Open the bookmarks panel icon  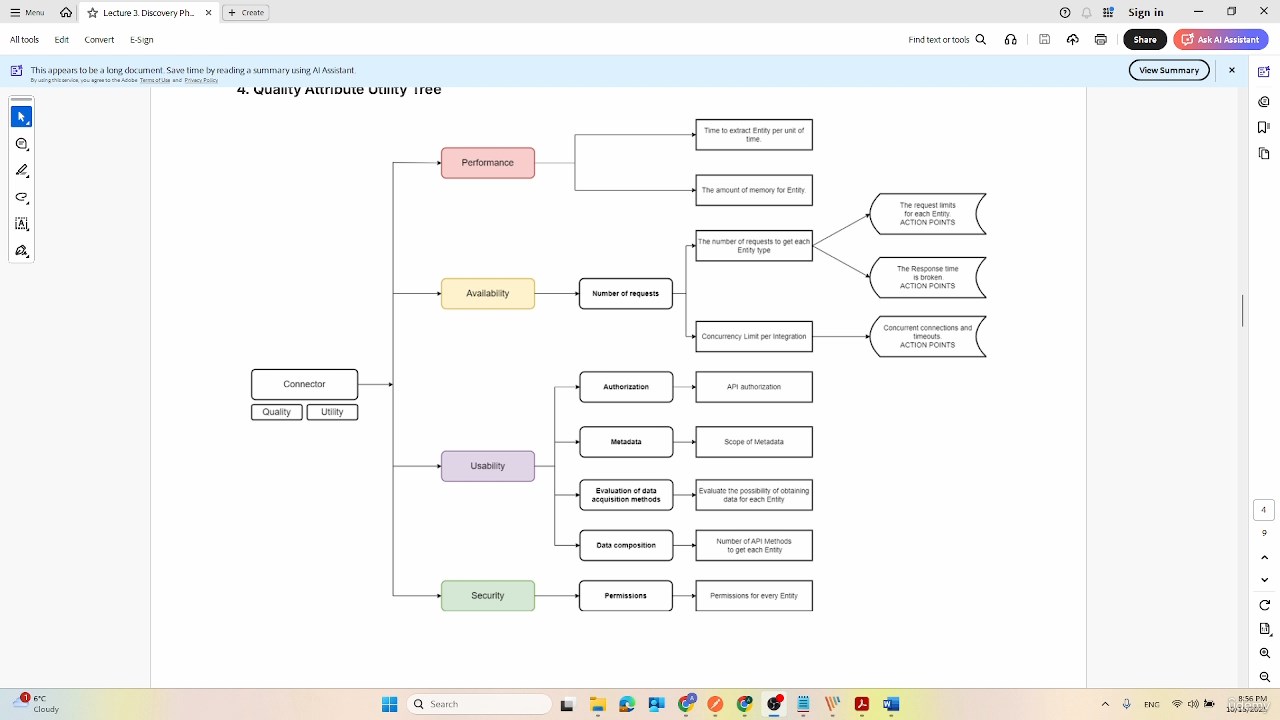point(1264,127)
